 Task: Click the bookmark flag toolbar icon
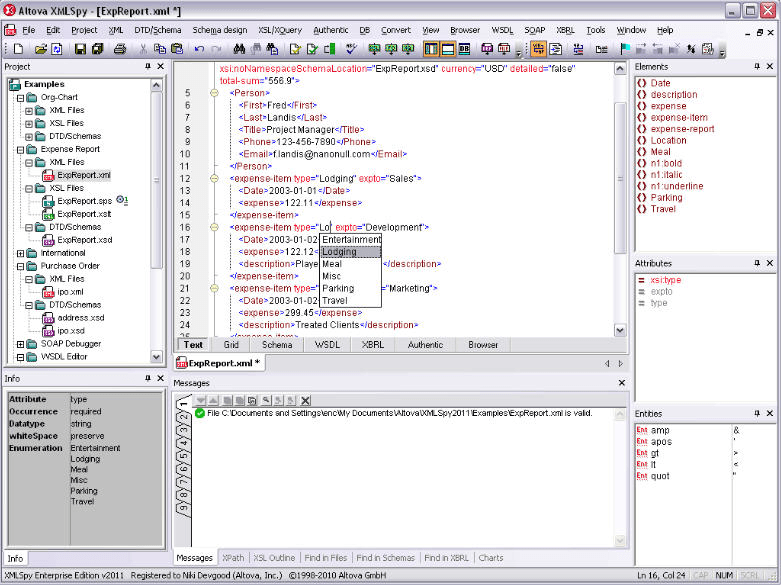coord(625,49)
